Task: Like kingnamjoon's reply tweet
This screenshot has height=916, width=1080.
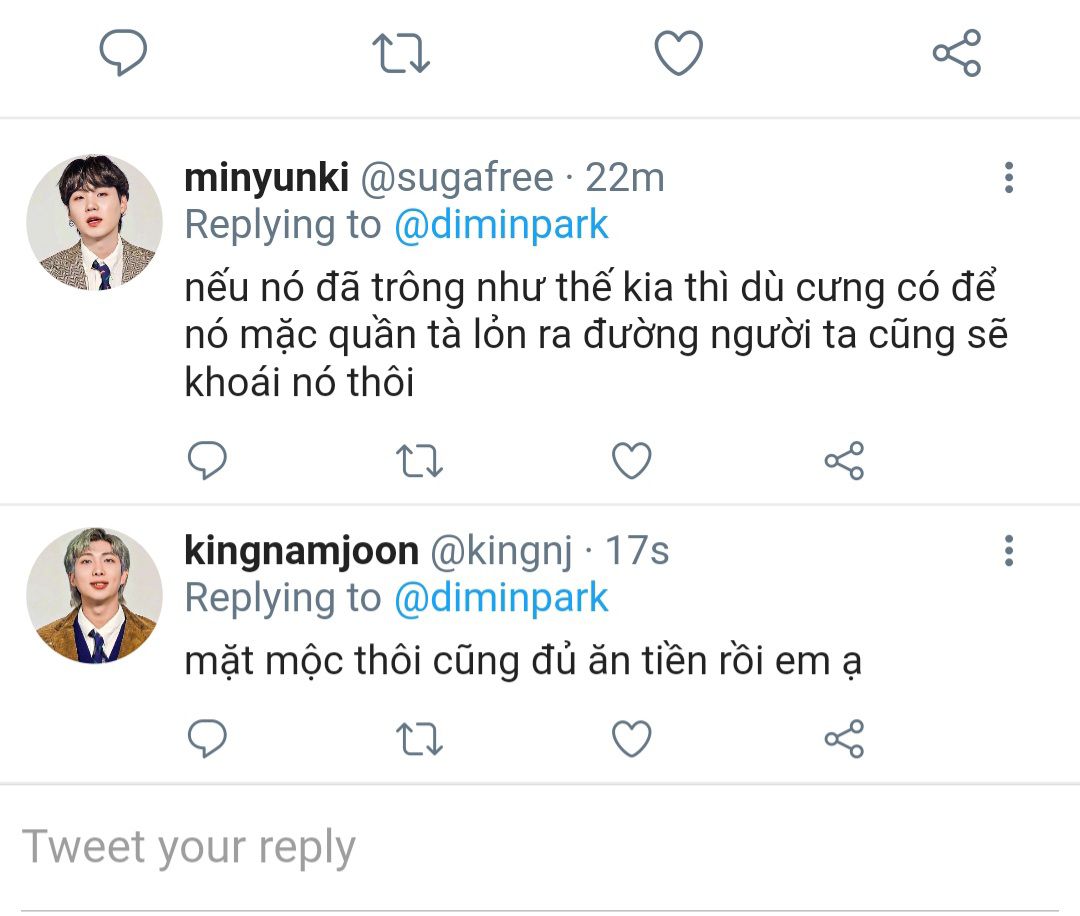Action: click(632, 739)
